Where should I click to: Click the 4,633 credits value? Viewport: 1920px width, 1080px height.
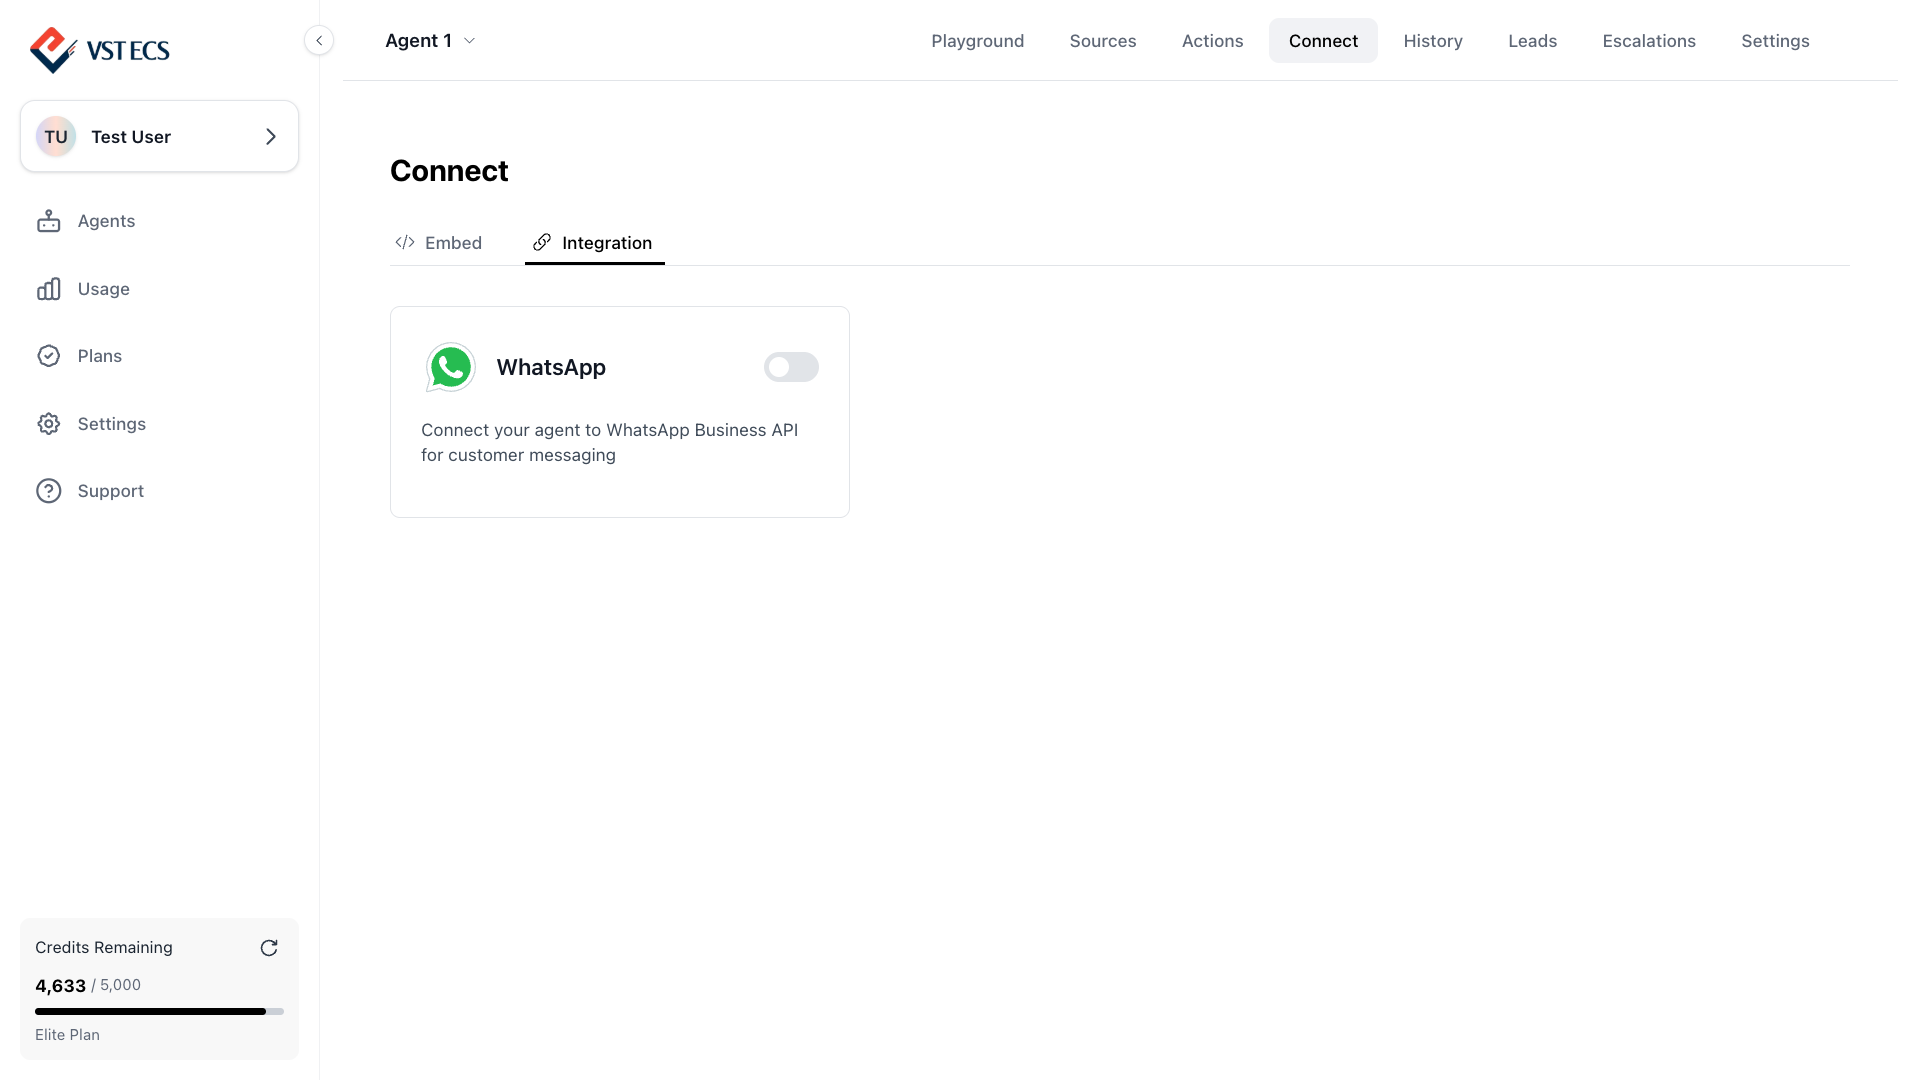(60, 986)
